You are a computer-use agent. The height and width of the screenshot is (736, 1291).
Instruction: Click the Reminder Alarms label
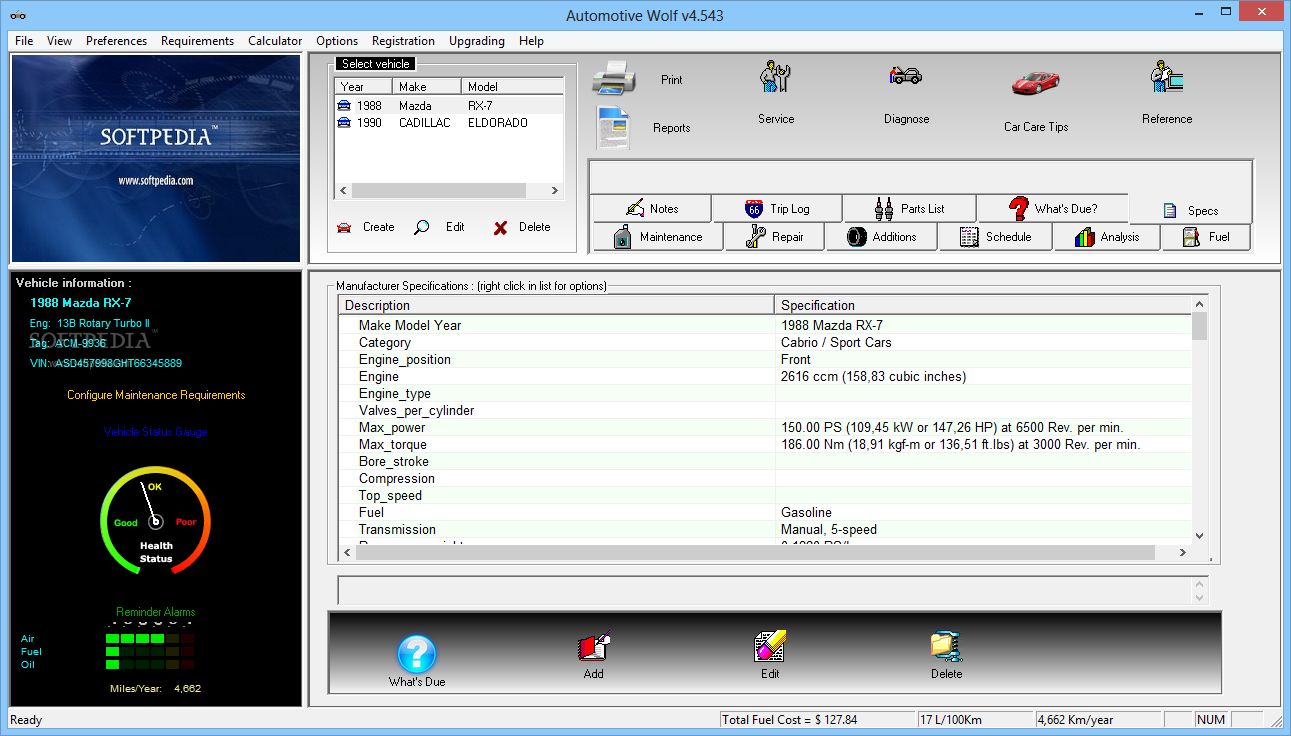pos(156,612)
